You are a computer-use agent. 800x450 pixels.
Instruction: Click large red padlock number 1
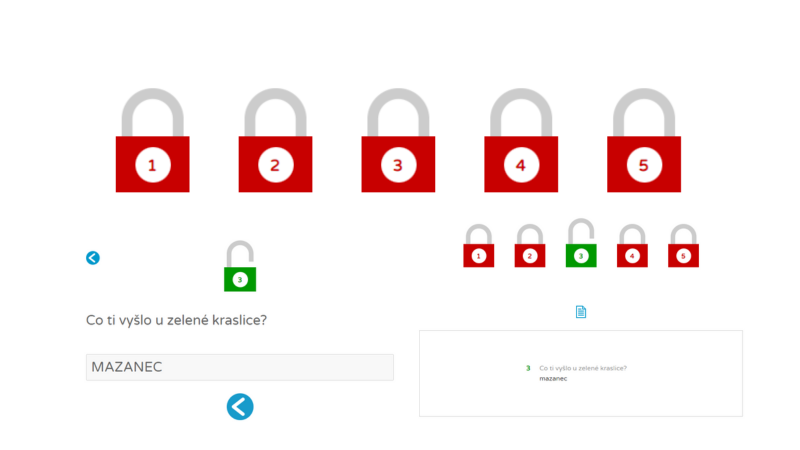pyautogui.click(x=153, y=141)
